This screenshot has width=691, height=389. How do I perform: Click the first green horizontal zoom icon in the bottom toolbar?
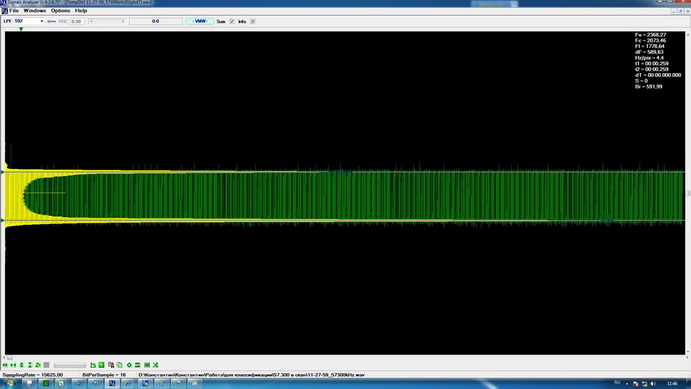pyautogui.click(x=5, y=365)
